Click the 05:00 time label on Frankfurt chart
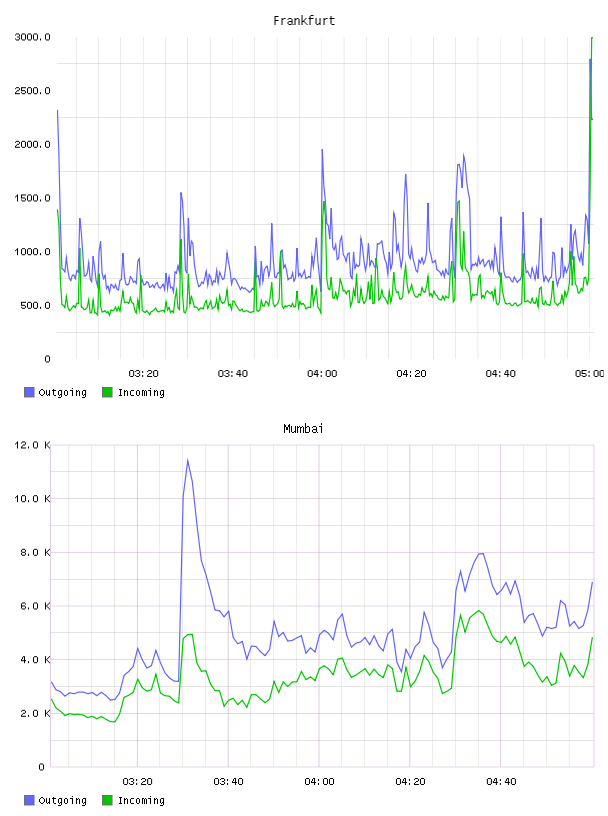The height and width of the screenshot is (816, 608). 590,374
